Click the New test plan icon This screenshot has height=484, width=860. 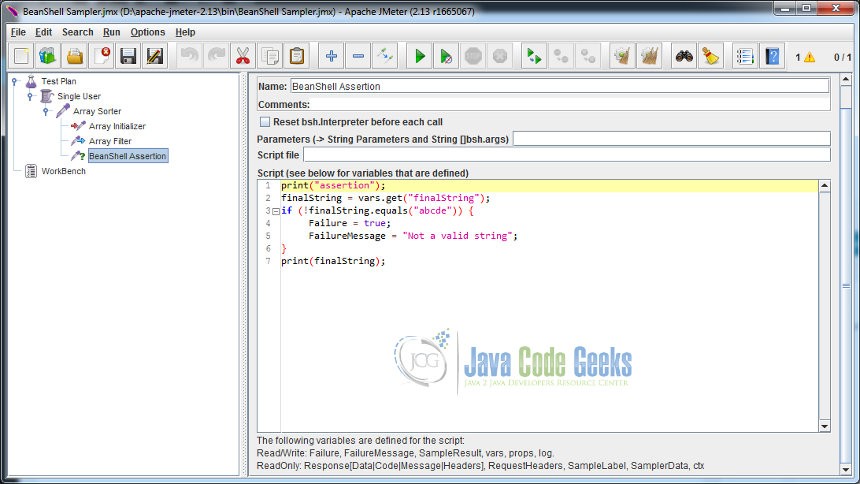pyautogui.click(x=21, y=56)
